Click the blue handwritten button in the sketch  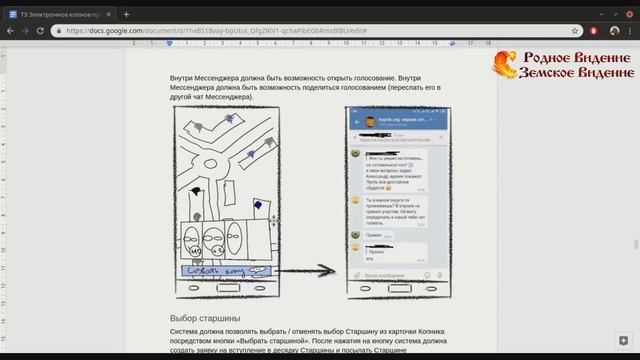click(226, 271)
